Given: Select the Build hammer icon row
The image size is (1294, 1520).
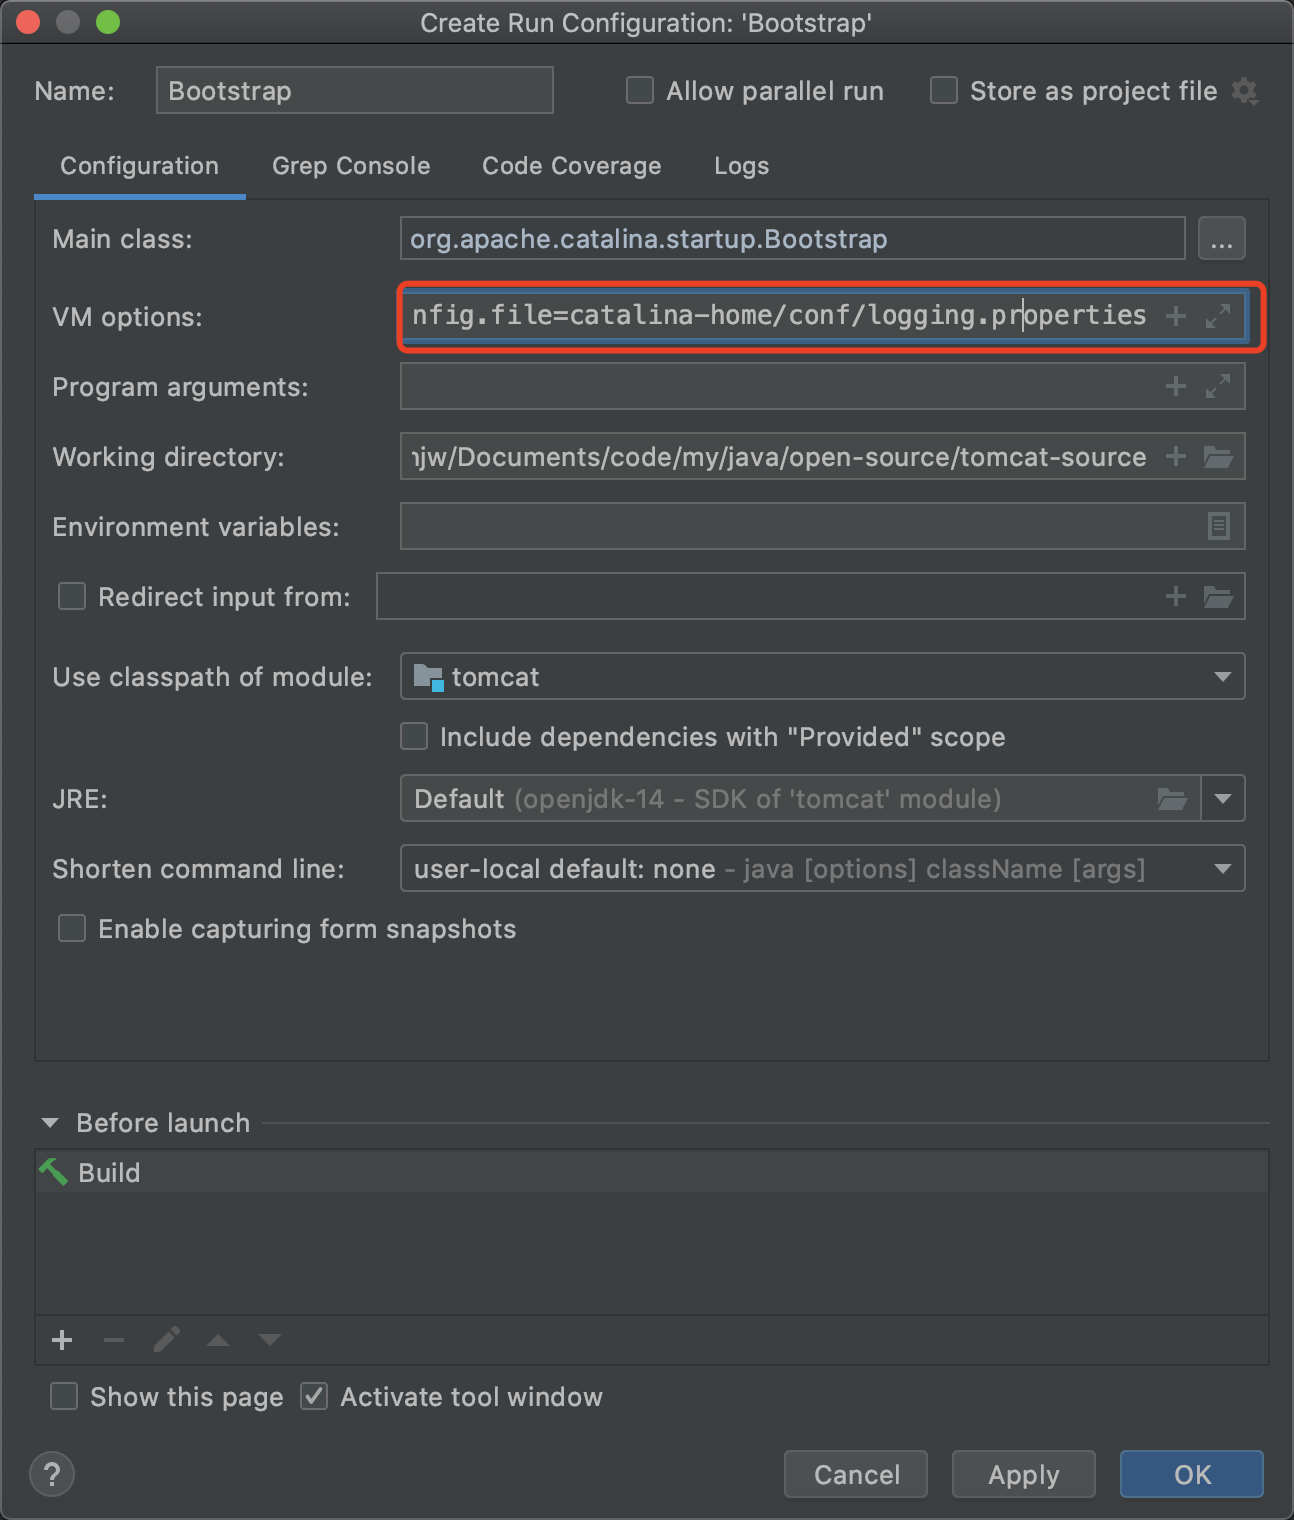Looking at the screenshot, I should point(53,1171).
